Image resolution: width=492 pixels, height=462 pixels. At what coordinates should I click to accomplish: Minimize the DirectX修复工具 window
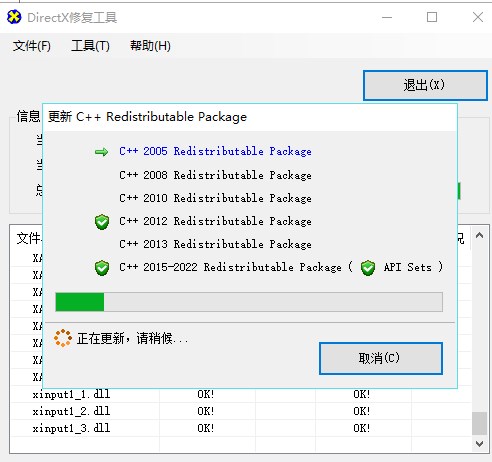(387, 17)
